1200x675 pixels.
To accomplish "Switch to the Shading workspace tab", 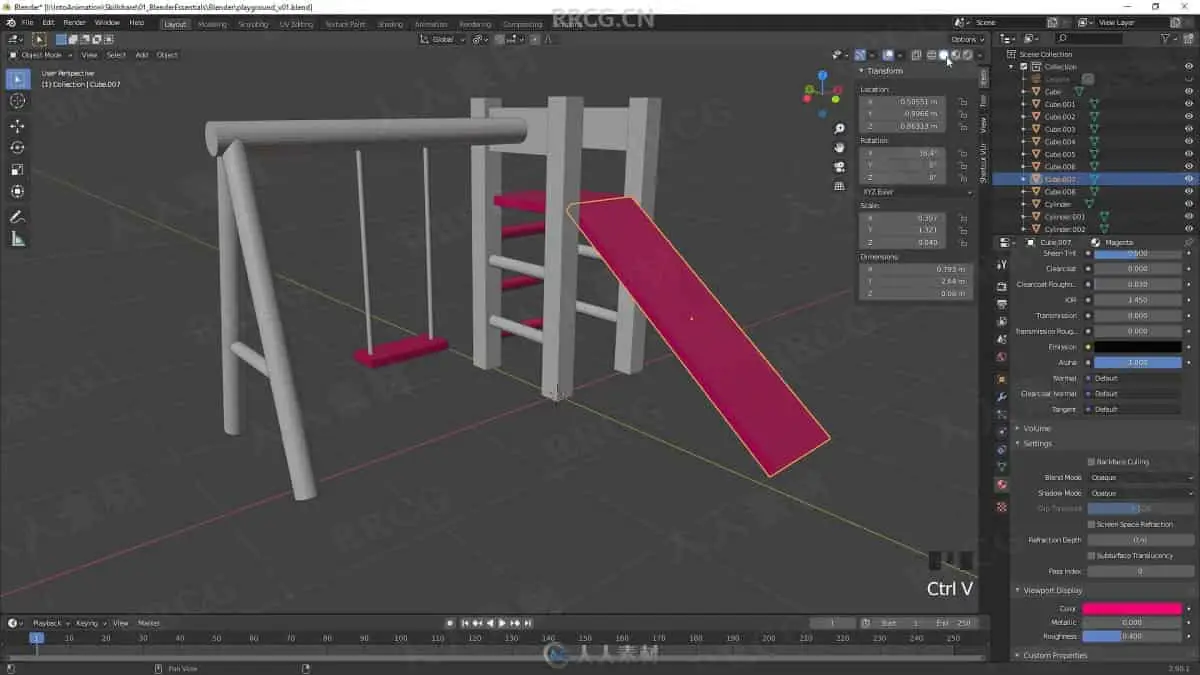I will 390,24.
